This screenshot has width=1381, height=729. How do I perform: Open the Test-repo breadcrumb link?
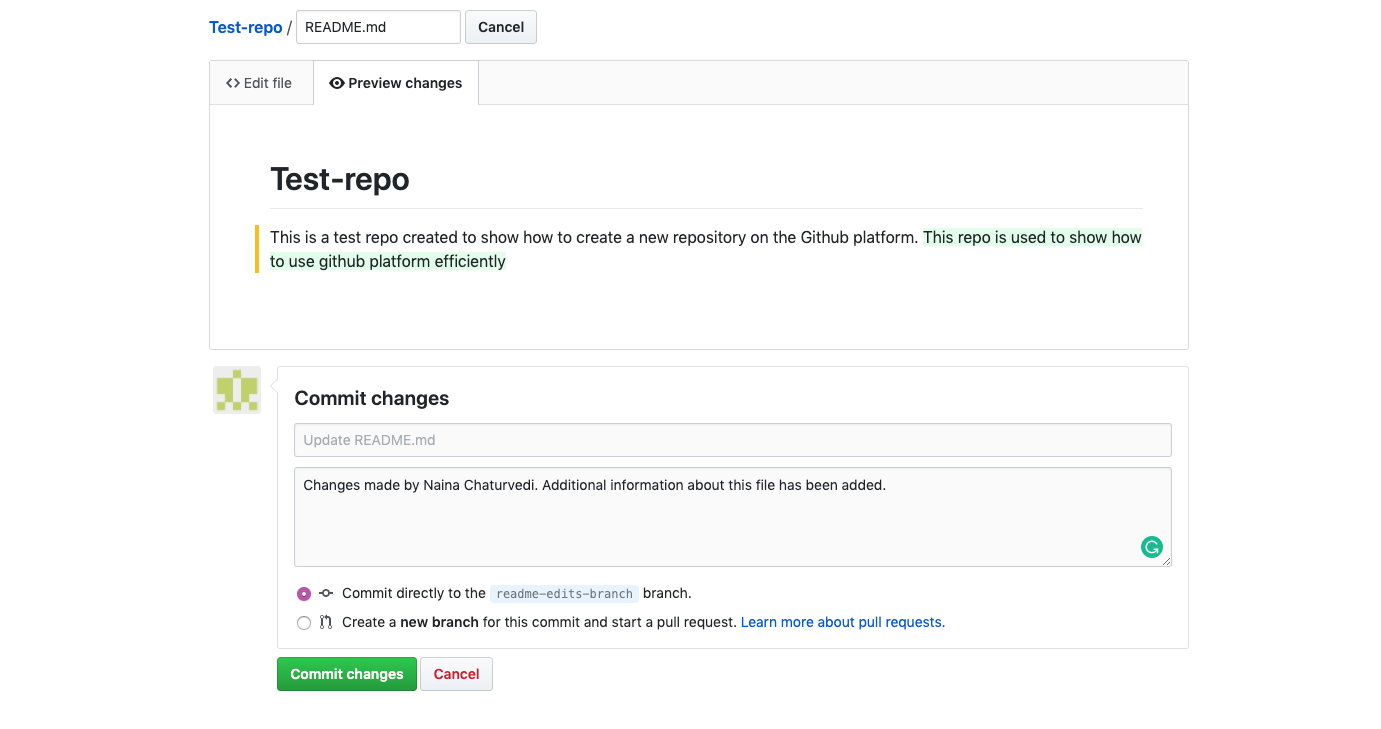(x=246, y=27)
